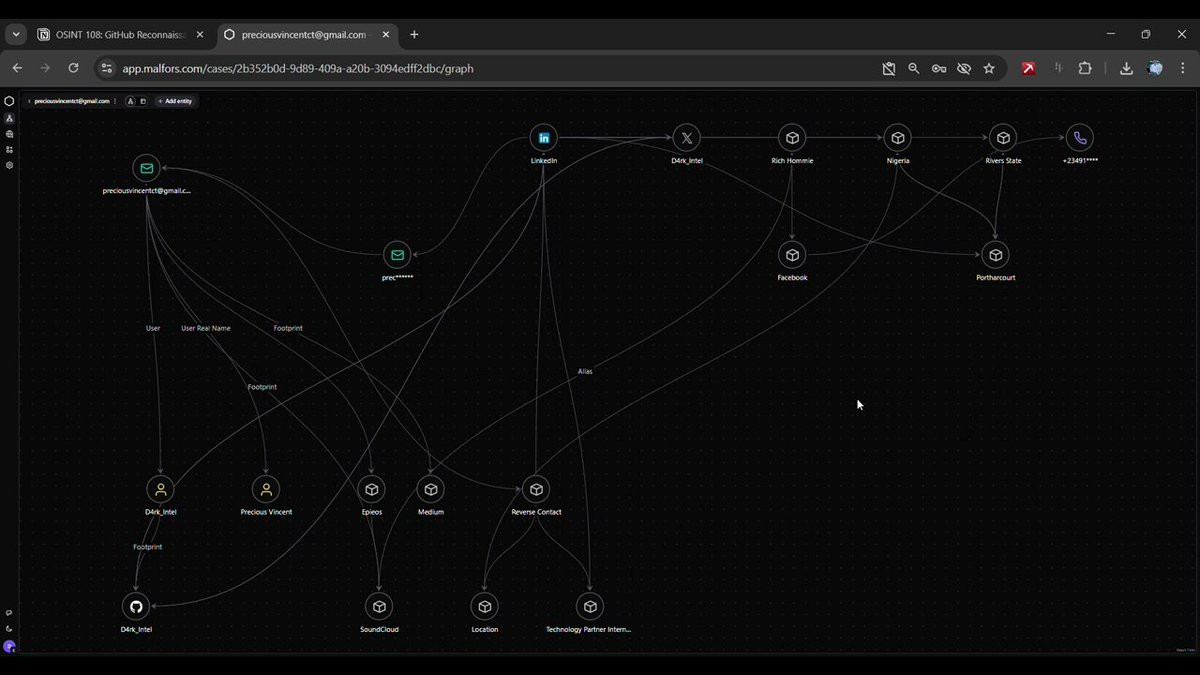This screenshot has height=675, width=1200.
Task: Select the Technology Partner Intern node
Action: [590, 606]
